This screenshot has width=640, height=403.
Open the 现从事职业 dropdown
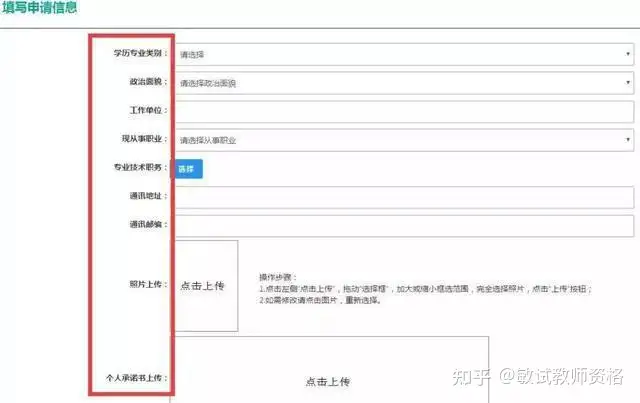click(x=404, y=140)
